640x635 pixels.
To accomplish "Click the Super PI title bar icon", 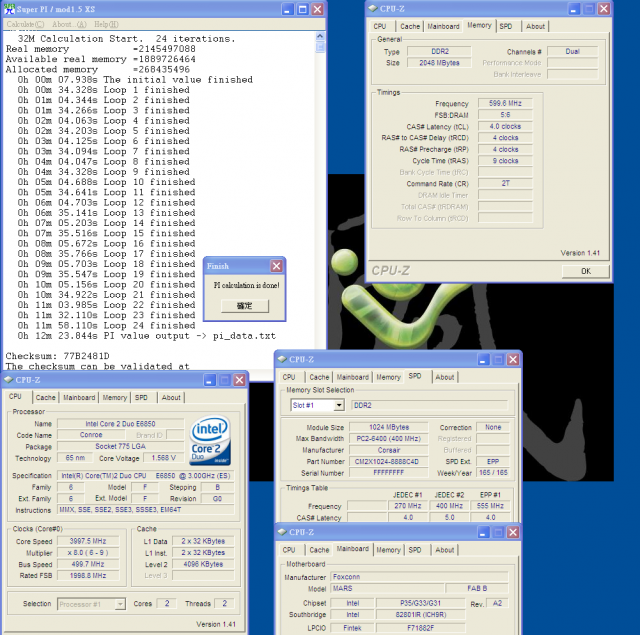I will pos(9,9).
